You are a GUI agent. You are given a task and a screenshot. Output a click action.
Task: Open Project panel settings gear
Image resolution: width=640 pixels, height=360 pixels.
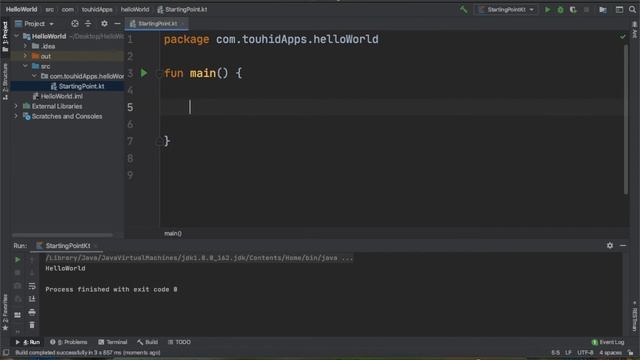pyautogui.click(x=104, y=24)
